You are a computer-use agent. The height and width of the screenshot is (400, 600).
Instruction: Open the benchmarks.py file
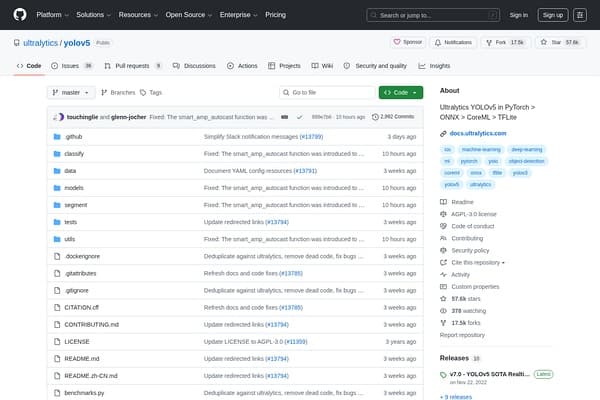84,393
